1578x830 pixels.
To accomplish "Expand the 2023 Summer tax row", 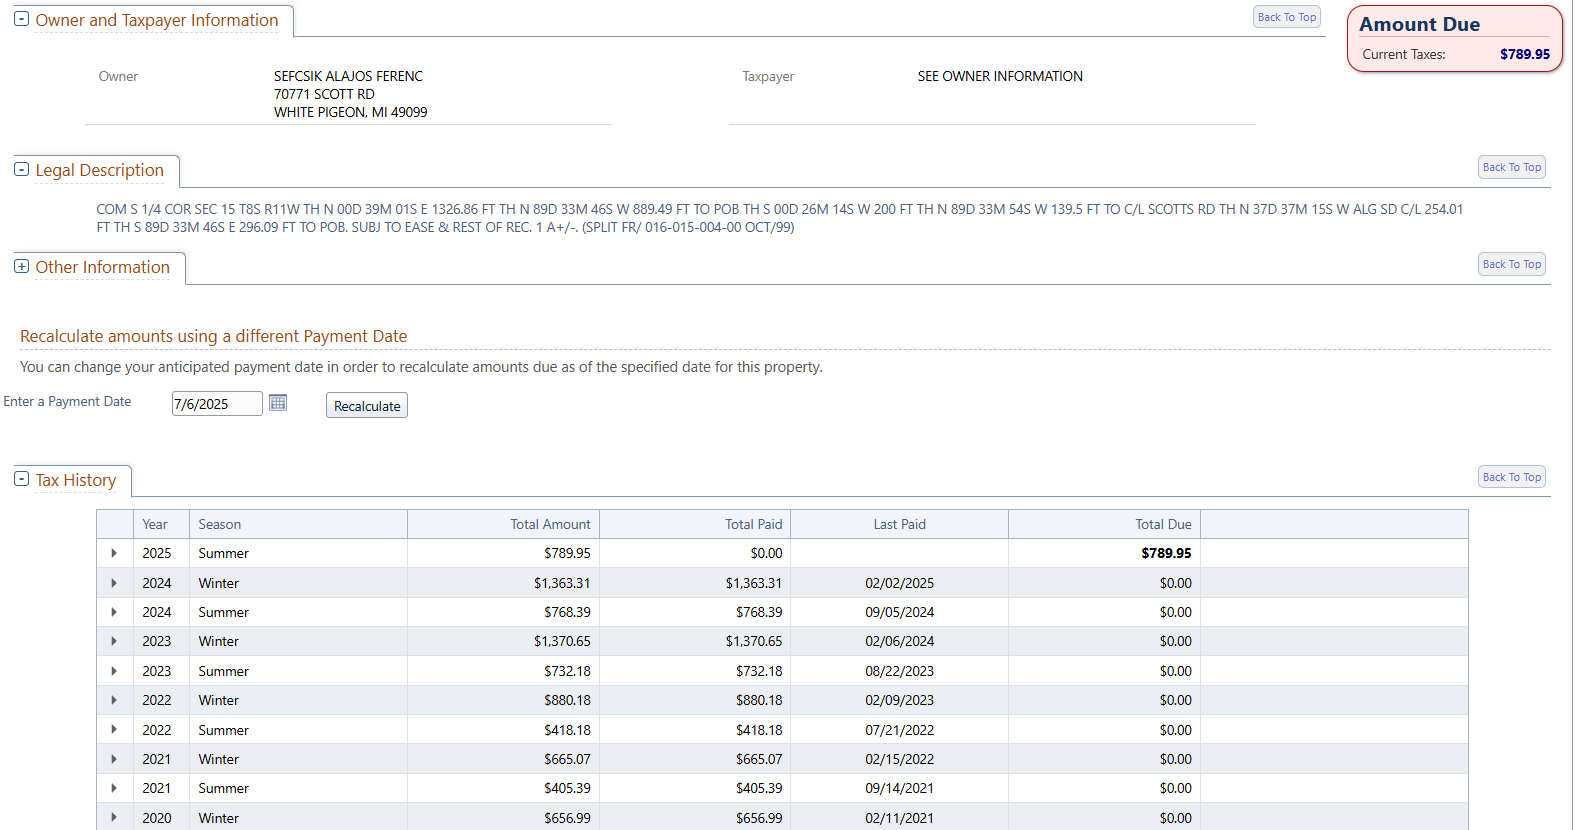I will [x=114, y=671].
